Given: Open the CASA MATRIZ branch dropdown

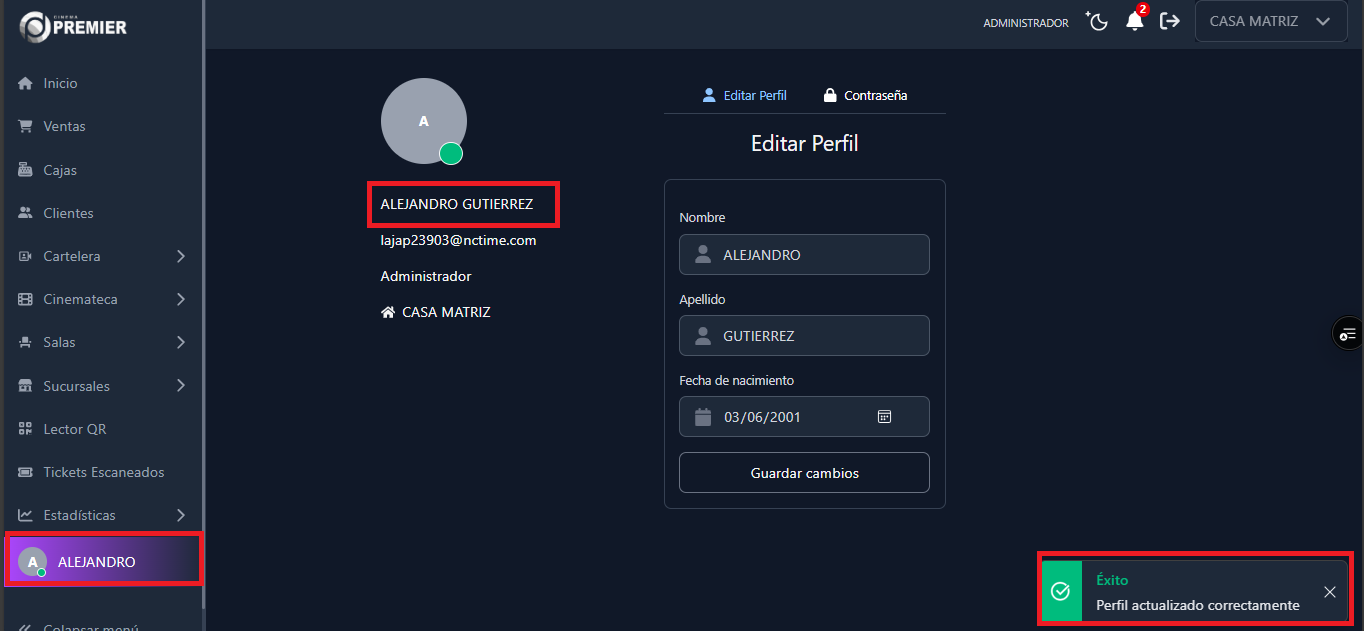Looking at the screenshot, I should click(1270, 21).
